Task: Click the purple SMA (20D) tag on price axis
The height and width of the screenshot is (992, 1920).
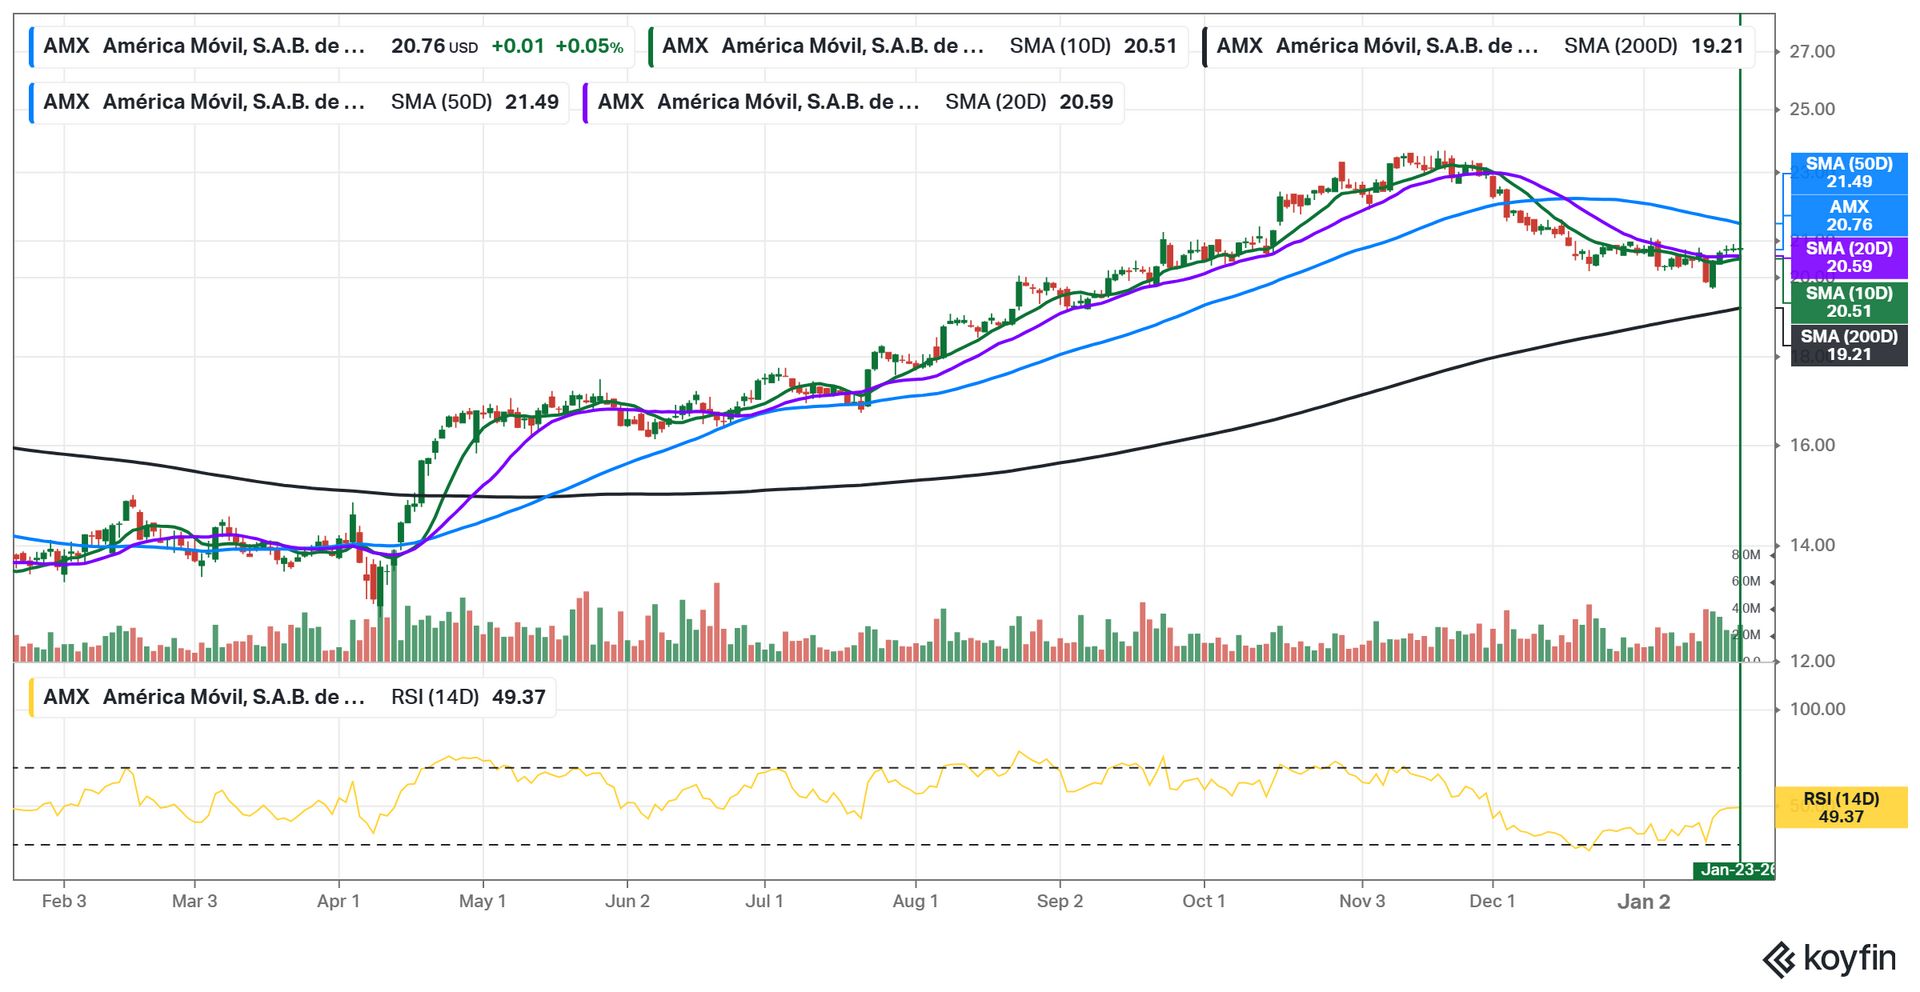Action: [1849, 257]
